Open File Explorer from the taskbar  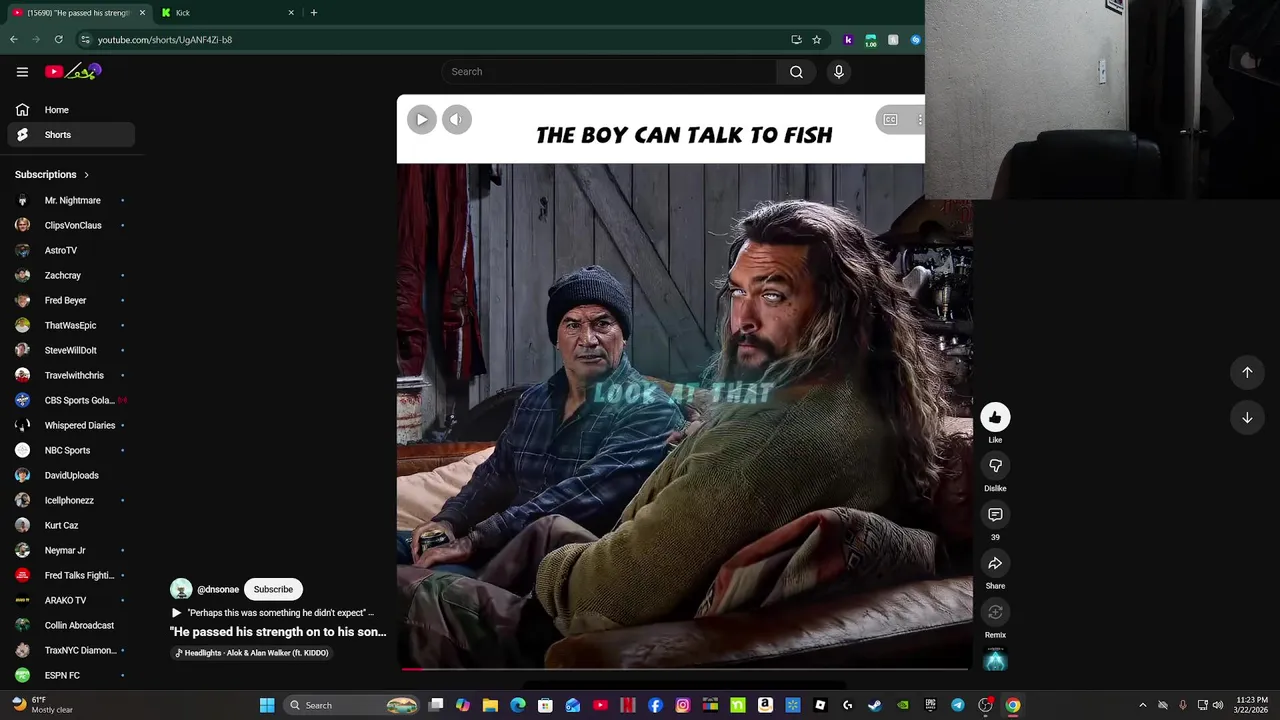(490, 705)
